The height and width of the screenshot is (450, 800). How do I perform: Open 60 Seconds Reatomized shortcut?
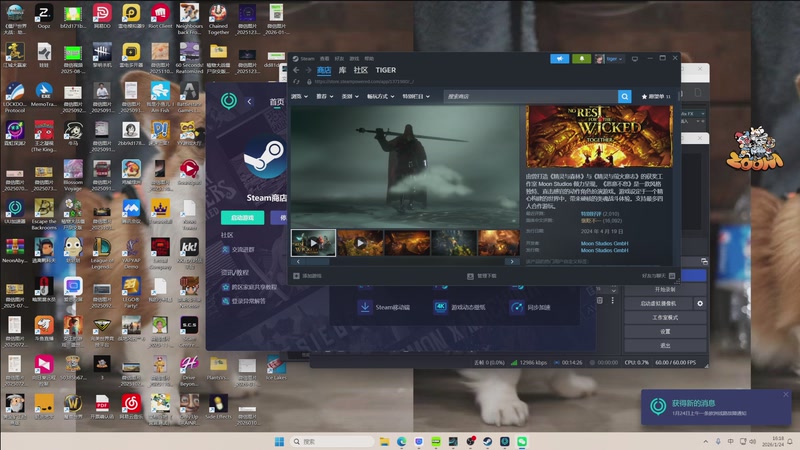(x=189, y=58)
